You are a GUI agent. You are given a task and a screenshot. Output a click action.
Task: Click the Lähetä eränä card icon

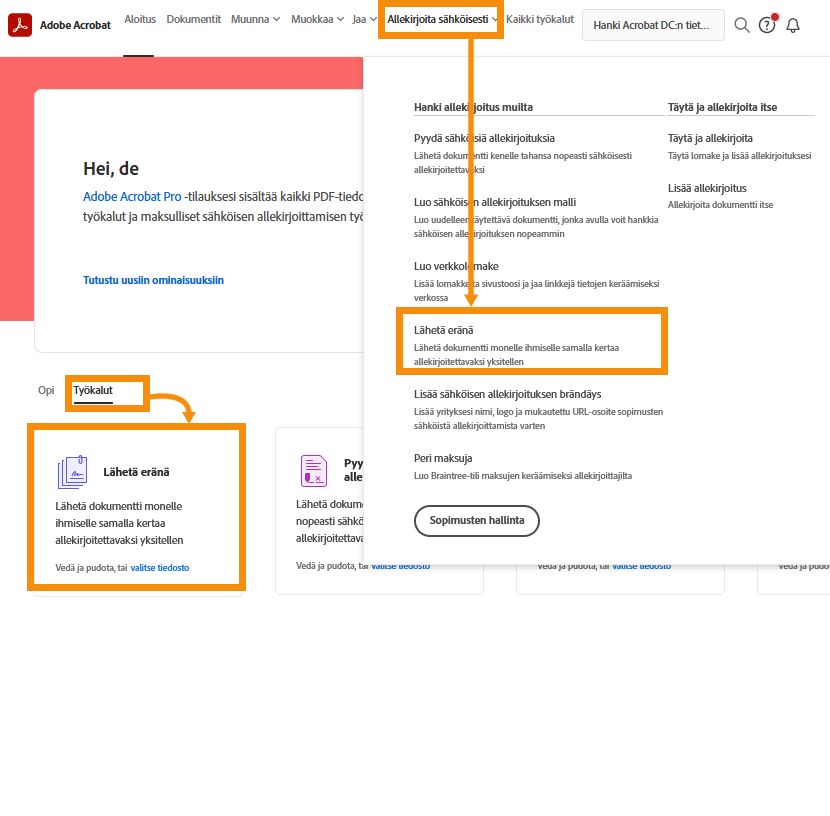coord(73,472)
